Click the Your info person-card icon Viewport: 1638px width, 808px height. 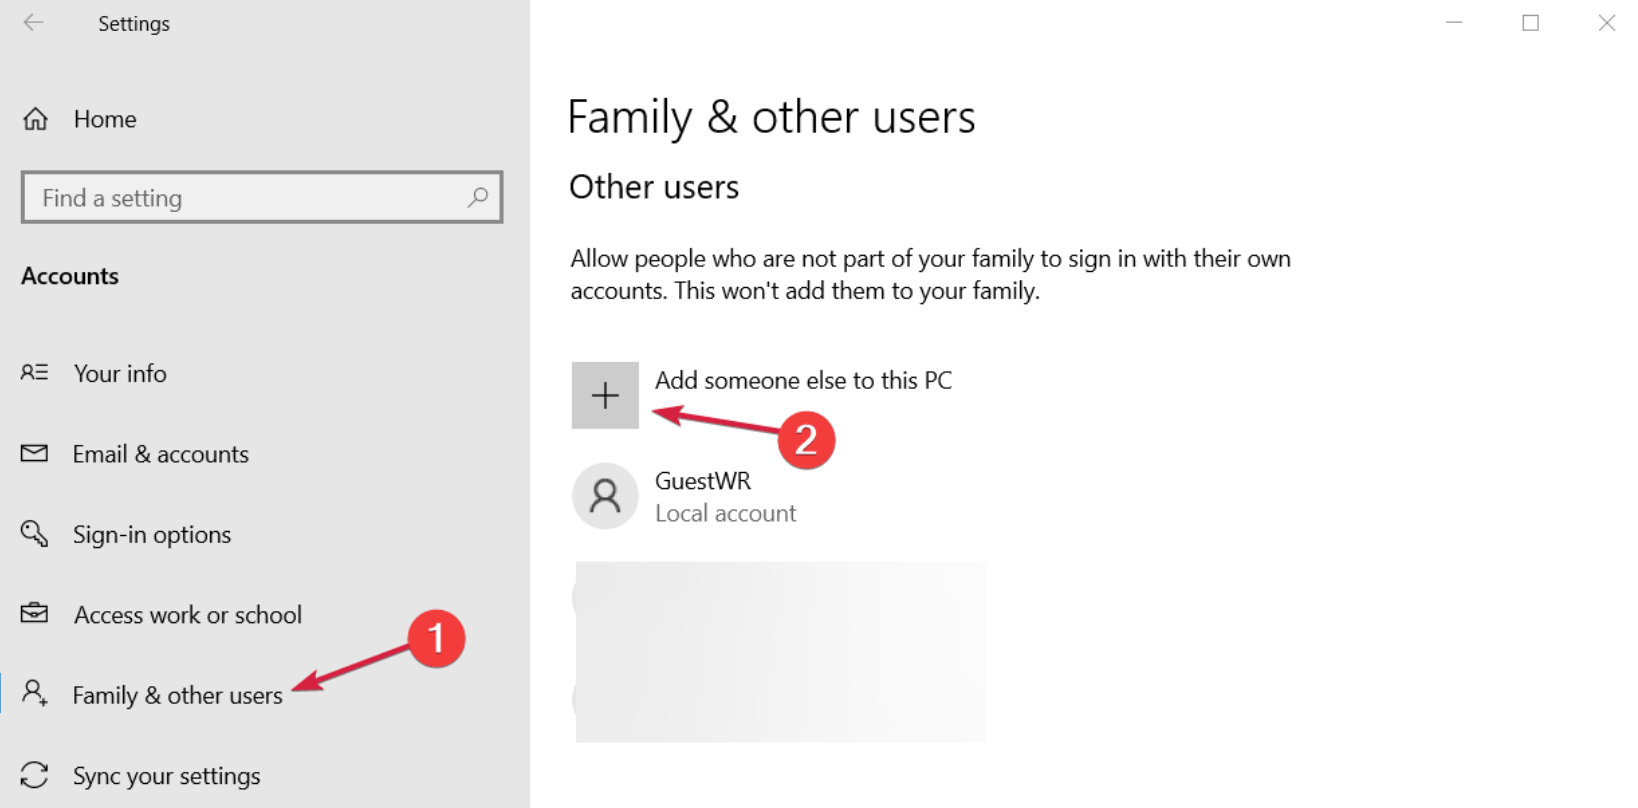pos(35,372)
